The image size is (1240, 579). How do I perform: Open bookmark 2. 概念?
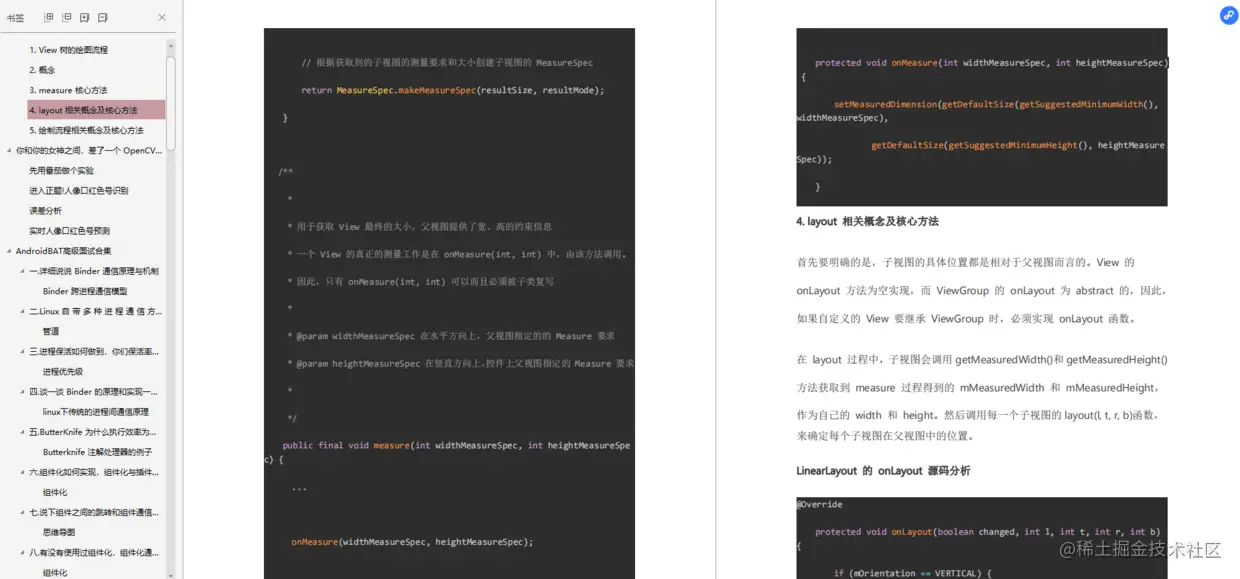(x=42, y=70)
